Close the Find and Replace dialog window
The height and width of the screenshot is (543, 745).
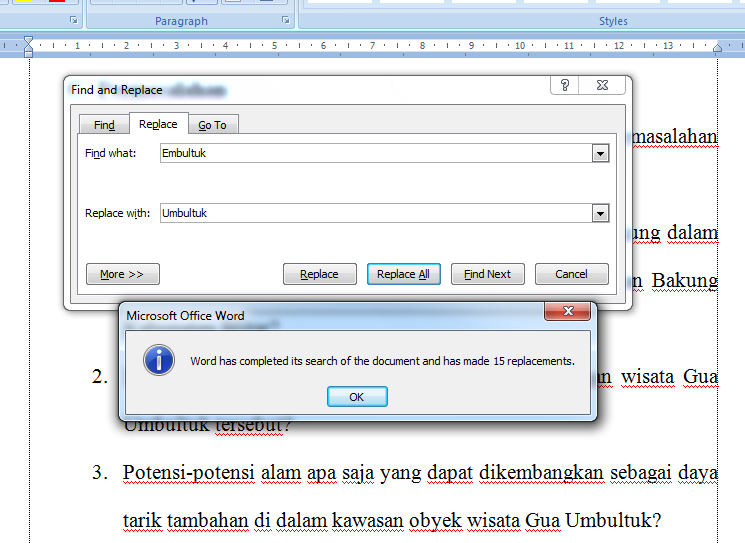602,85
